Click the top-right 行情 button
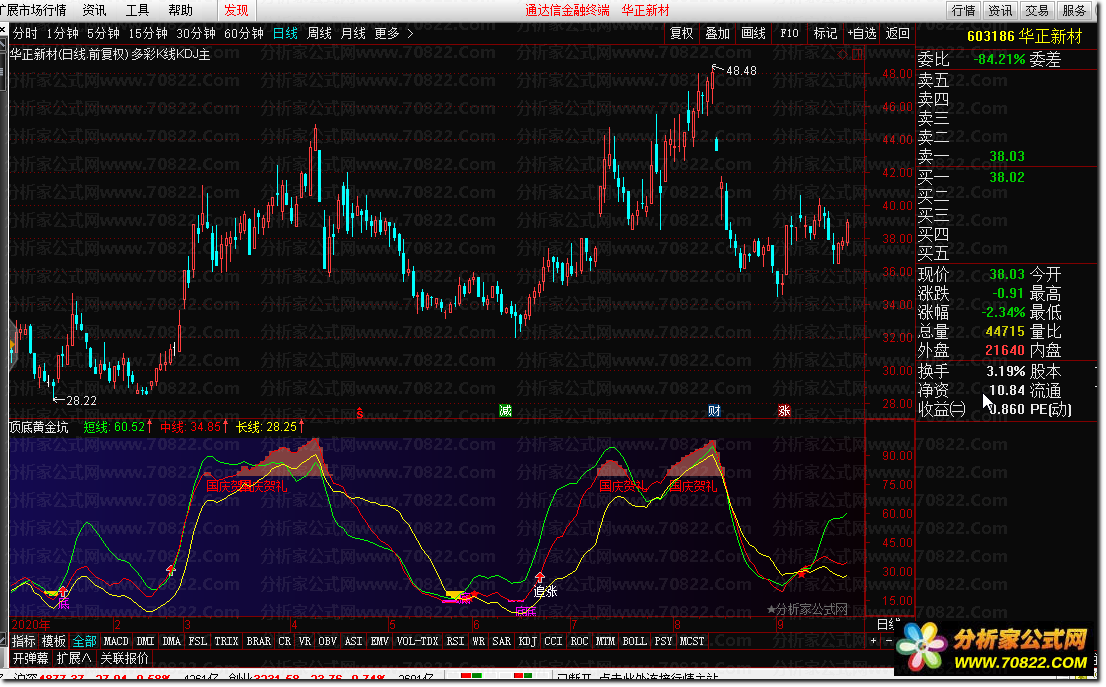Image resolution: width=1106 pixels, height=687 pixels. [x=963, y=10]
